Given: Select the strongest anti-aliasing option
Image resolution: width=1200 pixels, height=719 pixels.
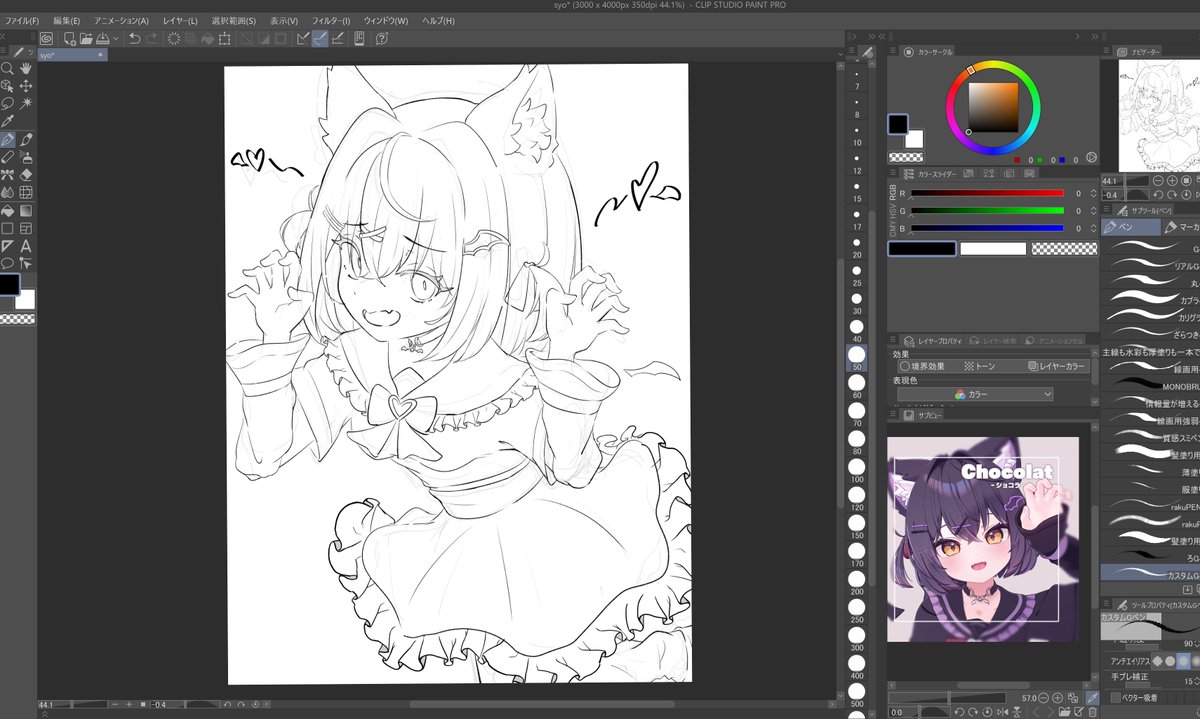Looking at the screenshot, I should (1196, 661).
